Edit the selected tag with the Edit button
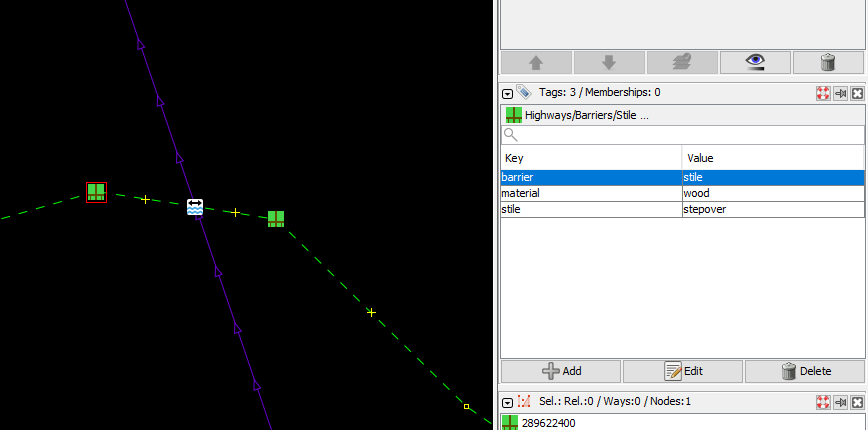 pyautogui.click(x=683, y=371)
